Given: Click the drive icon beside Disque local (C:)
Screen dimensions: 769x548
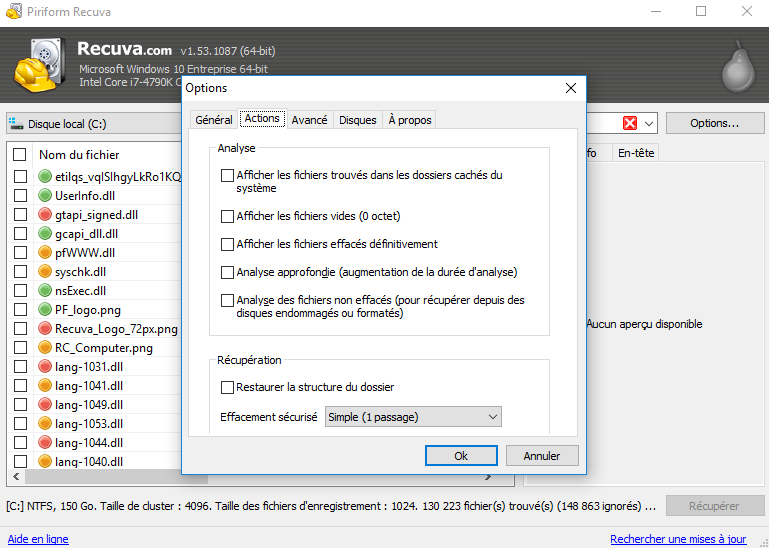Looking at the screenshot, I should (x=16, y=123).
